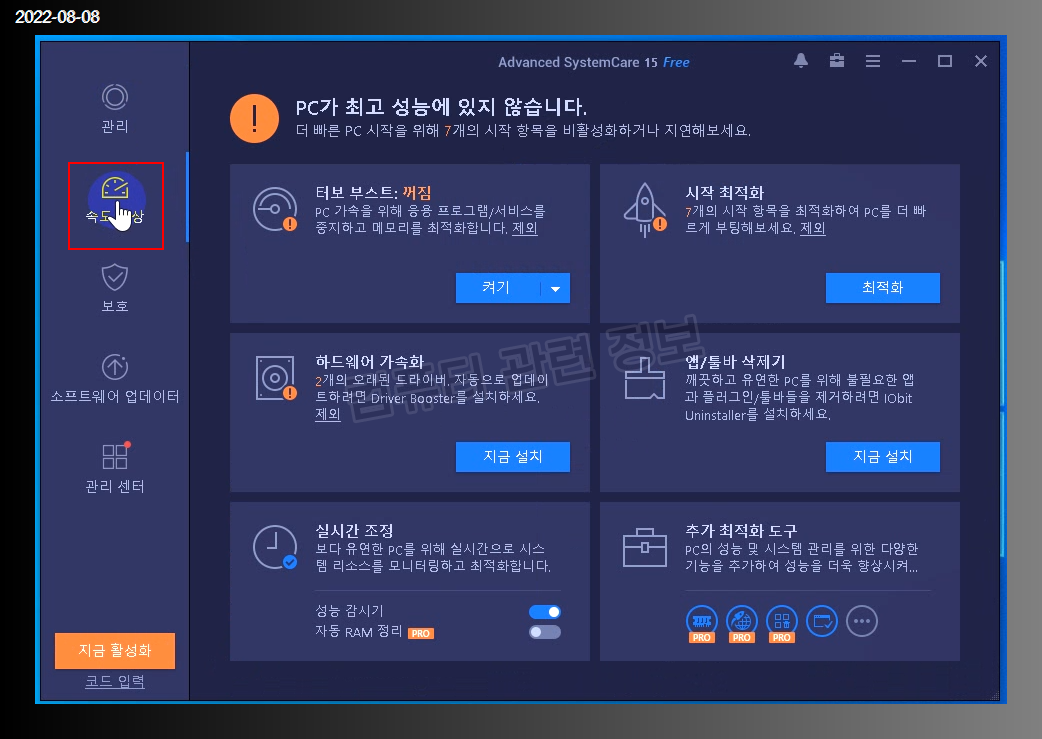
Task: Open the 코드 입력 link
Action: pyautogui.click(x=115, y=681)
